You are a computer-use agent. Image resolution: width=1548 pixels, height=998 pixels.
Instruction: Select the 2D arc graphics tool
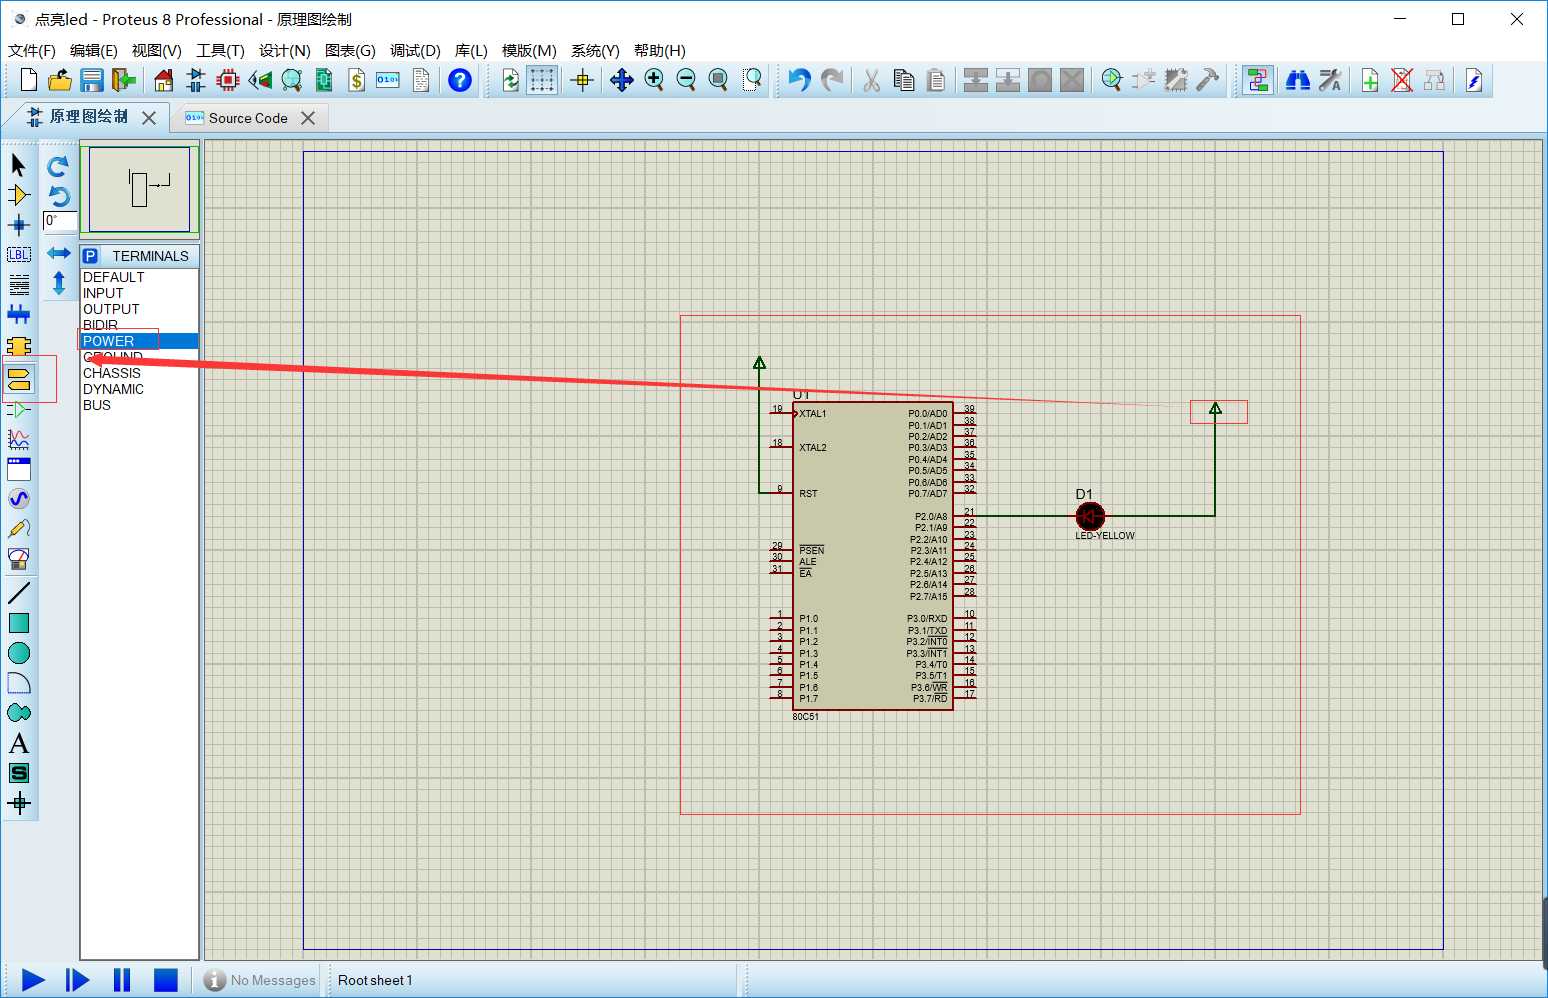pyautogui.click(x=18, y=683)
